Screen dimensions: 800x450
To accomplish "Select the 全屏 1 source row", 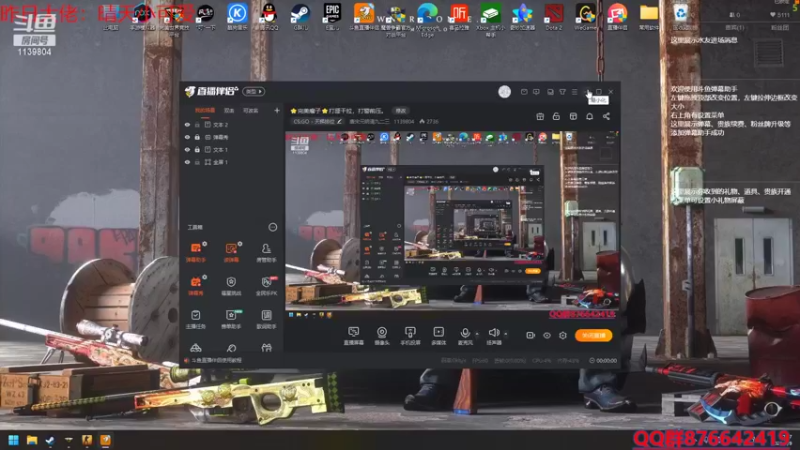I will (x=231, y=162).
